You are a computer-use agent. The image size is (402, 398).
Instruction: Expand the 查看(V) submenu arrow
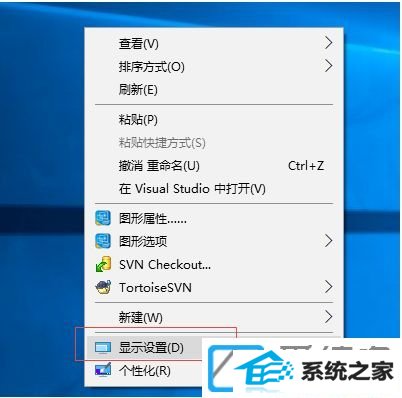(x=329, y=43)
